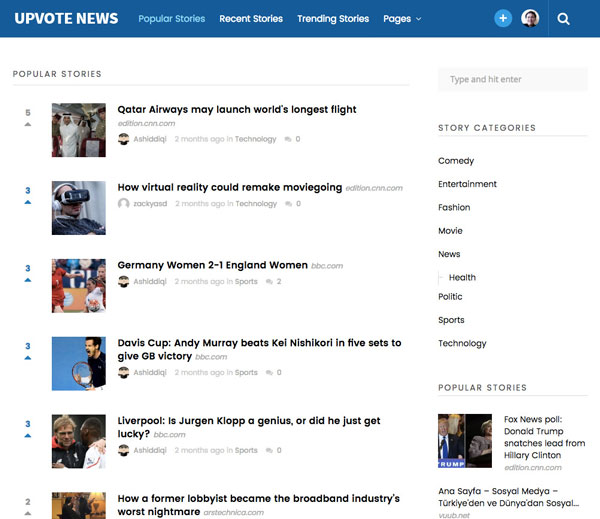
Task: Open the Movie category
Action: [450, 231]
